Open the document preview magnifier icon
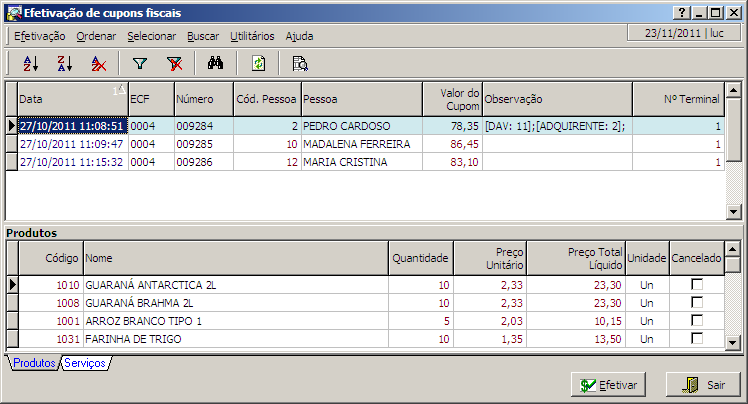Screen dimensions: 748x404 pyautogui.click(x=299, y=63)
